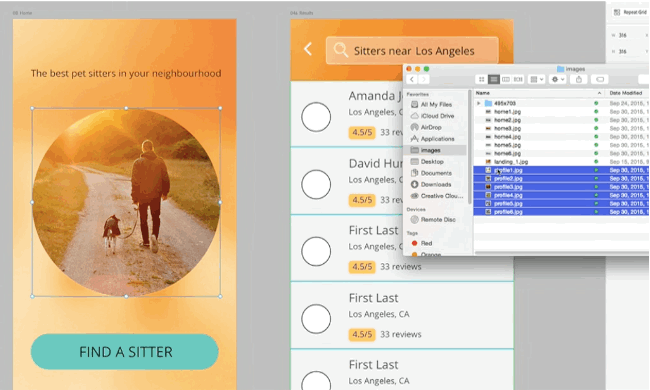Switch Finder to list view
This screenshot has width=650, height=390.
click(x=494, y=79)
